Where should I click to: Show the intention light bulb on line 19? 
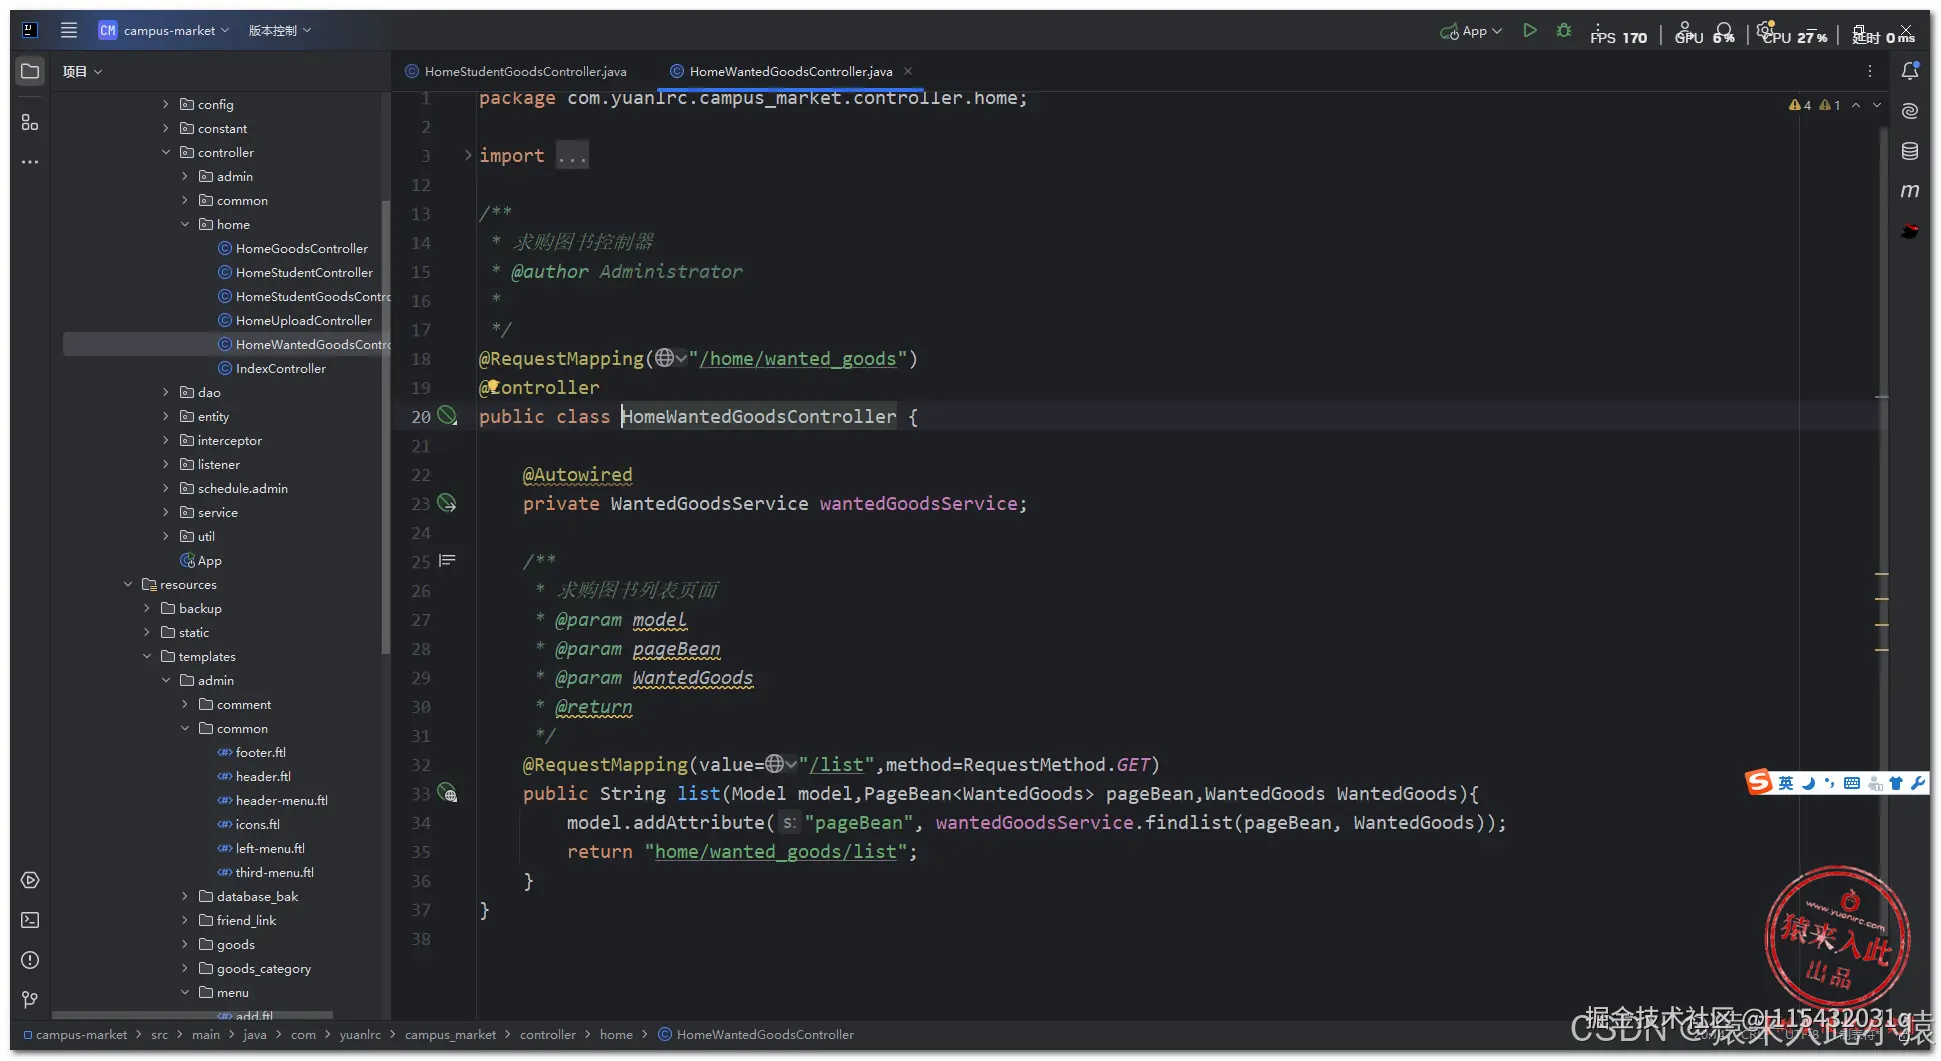tap(493, 385)
